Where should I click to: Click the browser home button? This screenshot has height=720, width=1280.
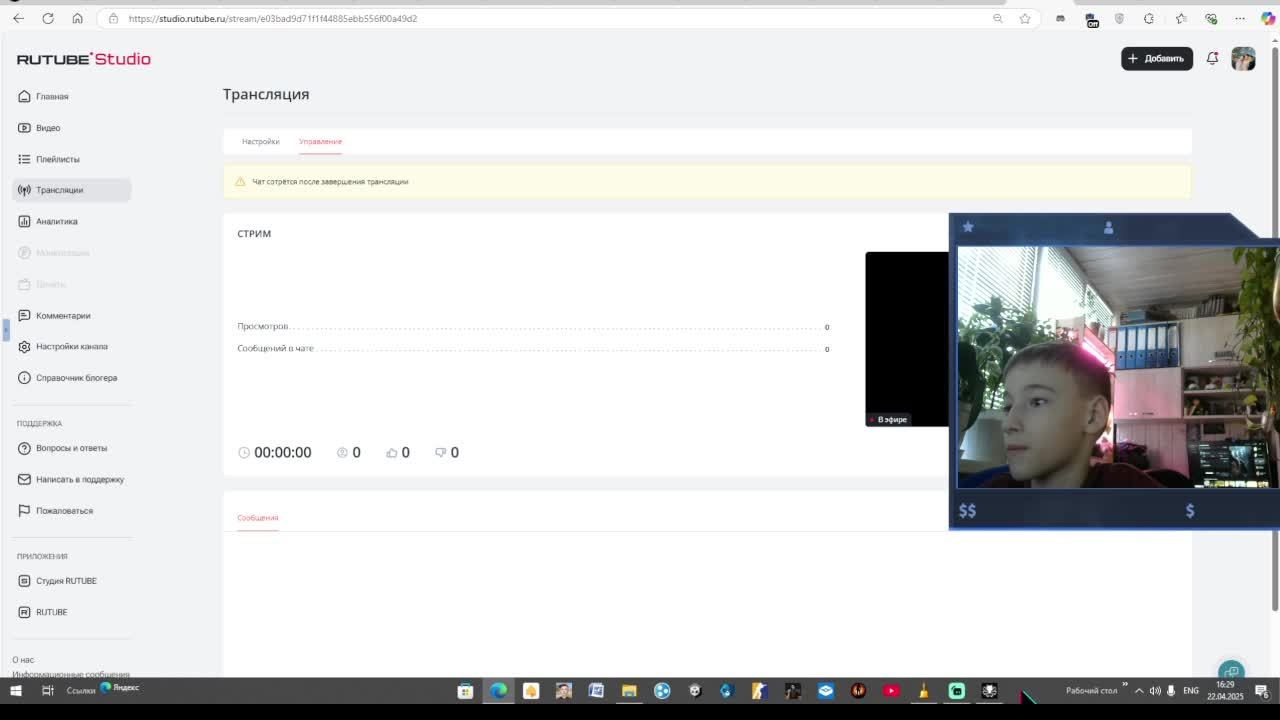pos(77,18)
